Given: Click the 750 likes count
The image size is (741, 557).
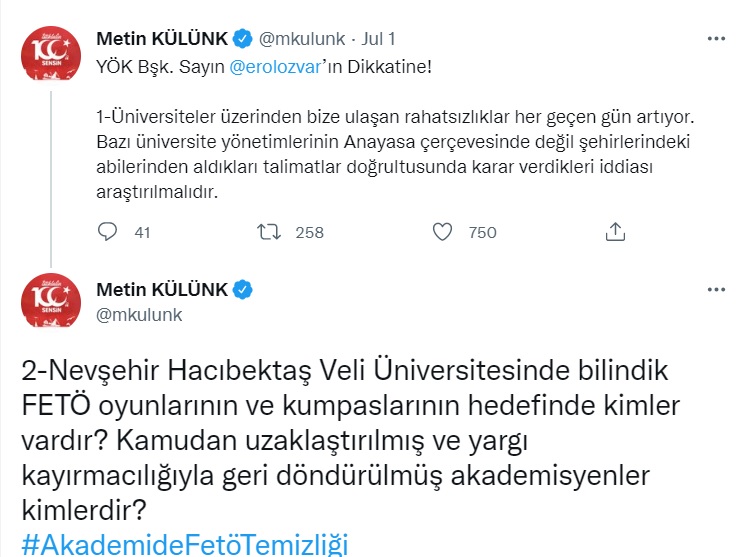Looking at the screenshot, I should [482, 232].
